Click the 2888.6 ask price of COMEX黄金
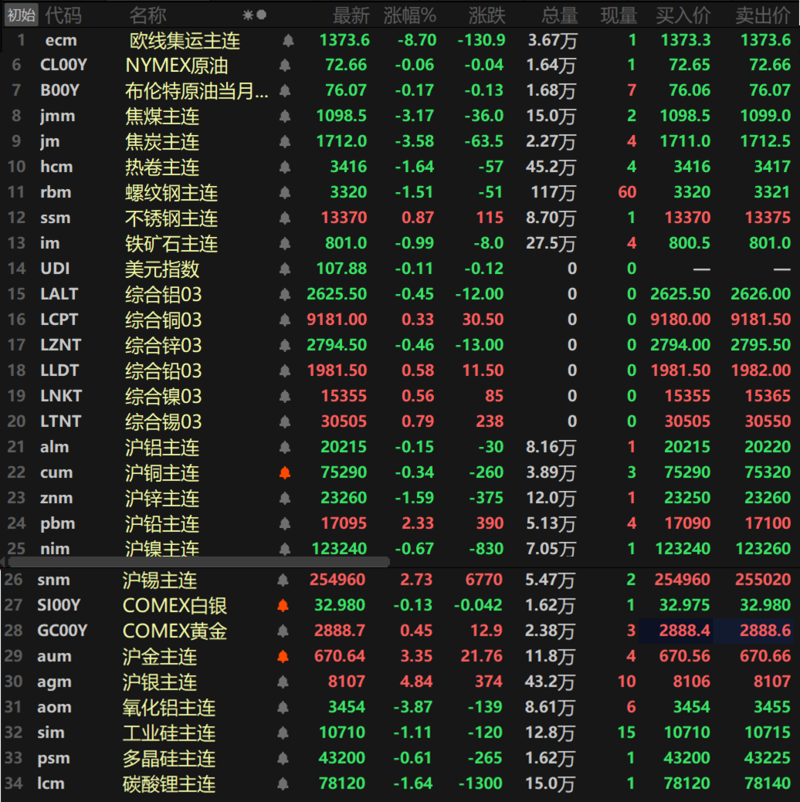 (765, 631)
